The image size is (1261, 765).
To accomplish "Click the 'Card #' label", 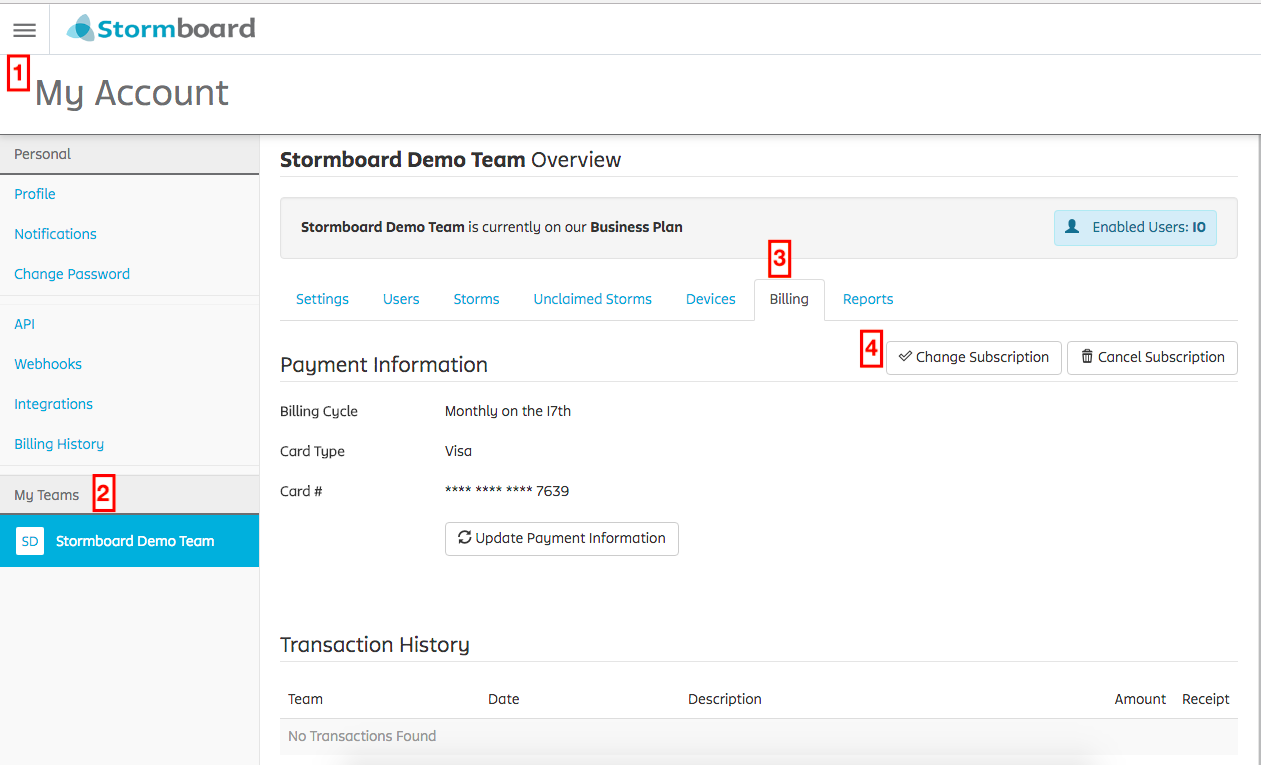I will tap(301, 491).
